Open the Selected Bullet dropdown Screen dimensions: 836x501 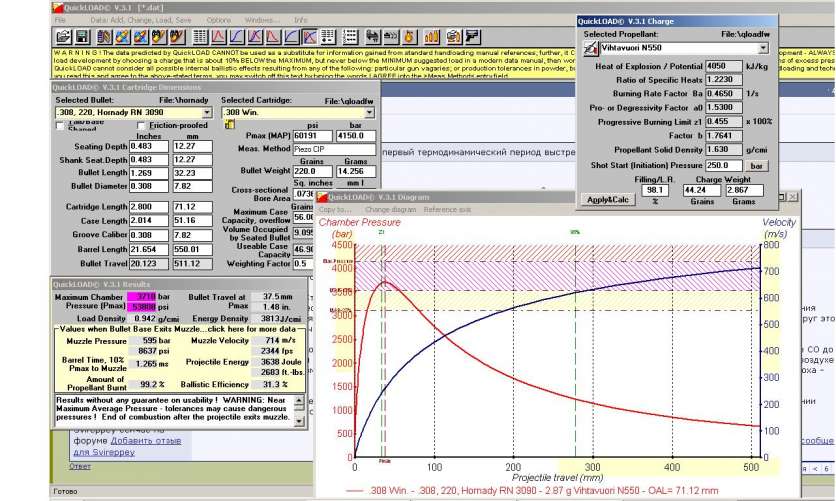tap(206, 113)
